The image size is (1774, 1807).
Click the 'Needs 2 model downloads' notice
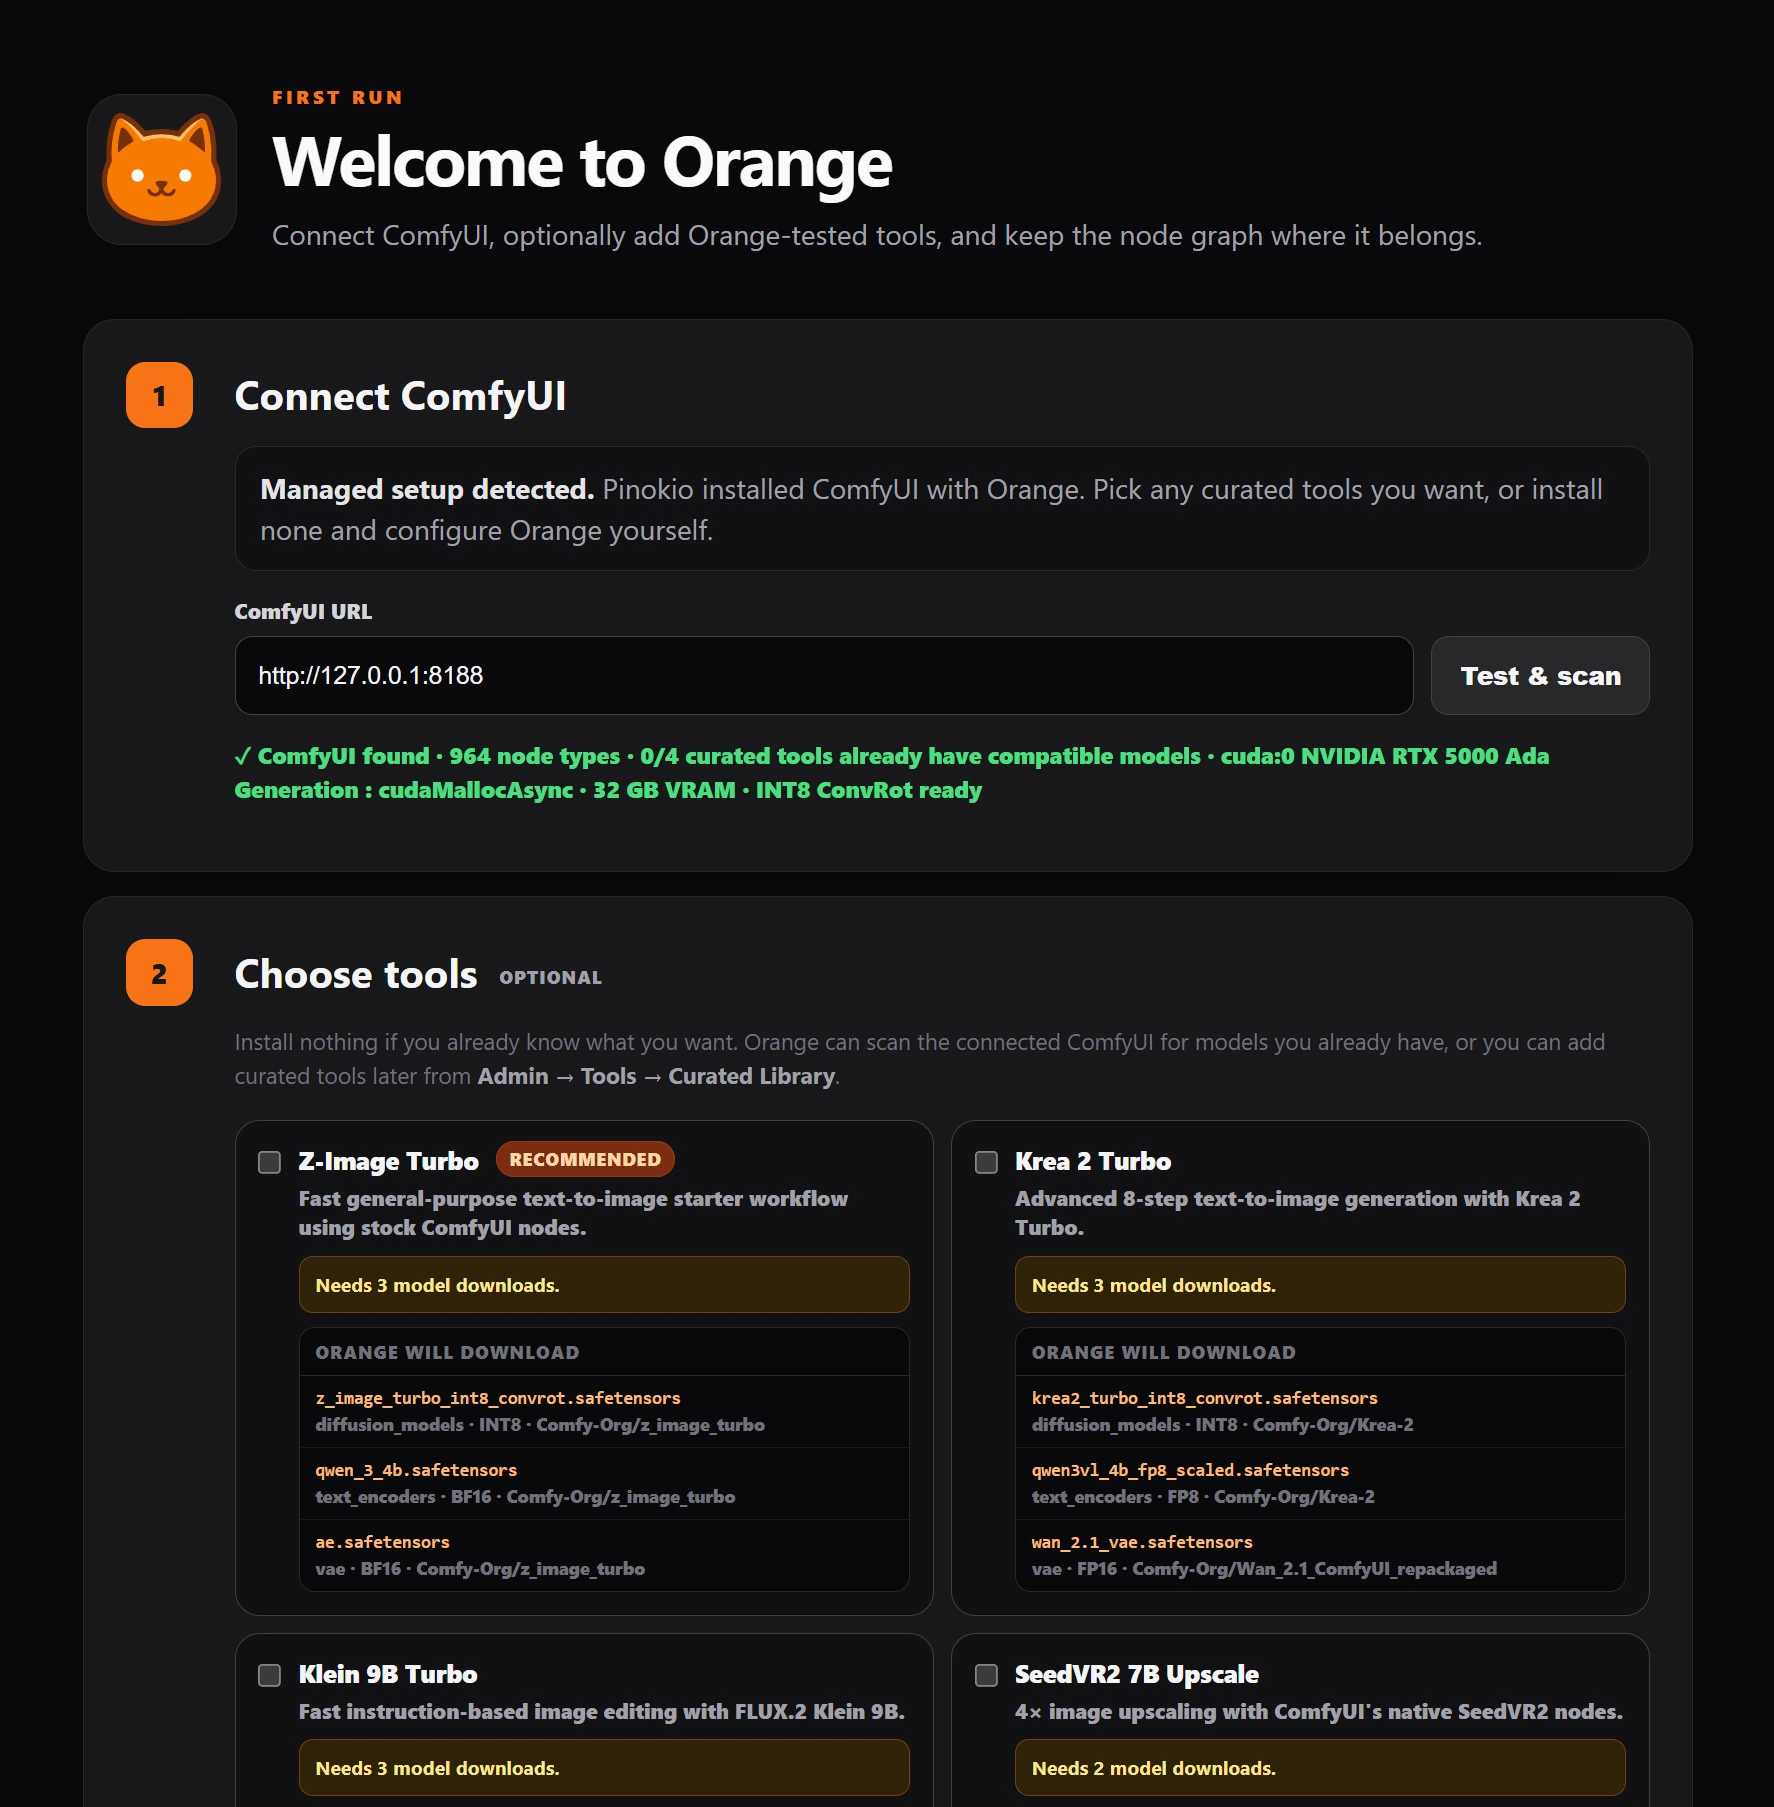(x=1320, y=1768)
